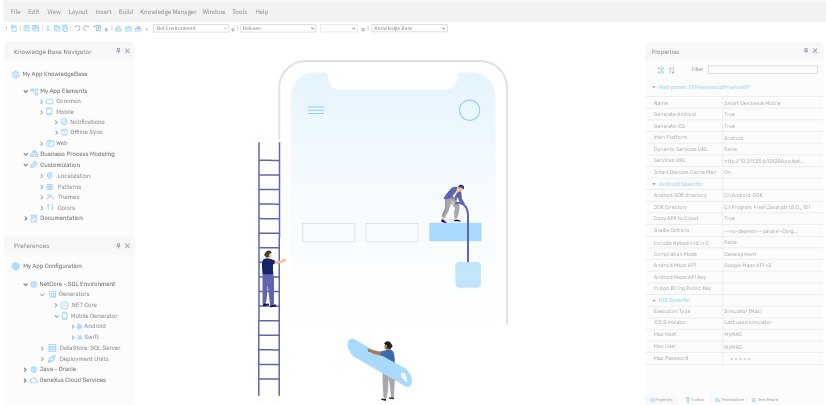This screenshot has height=405, width=826.
Task: Collapse the Mobile Generator tree node
Action: tap(57, 315)
